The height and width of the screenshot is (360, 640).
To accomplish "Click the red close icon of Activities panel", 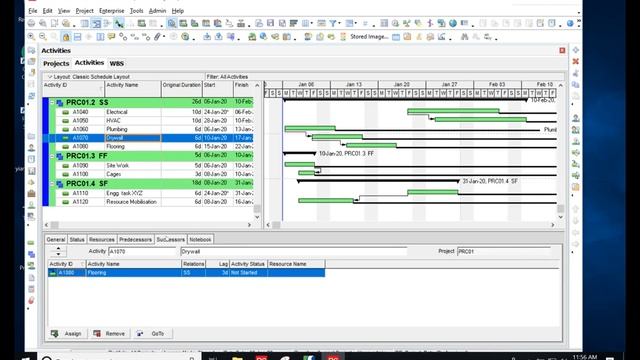I will 562,50.
